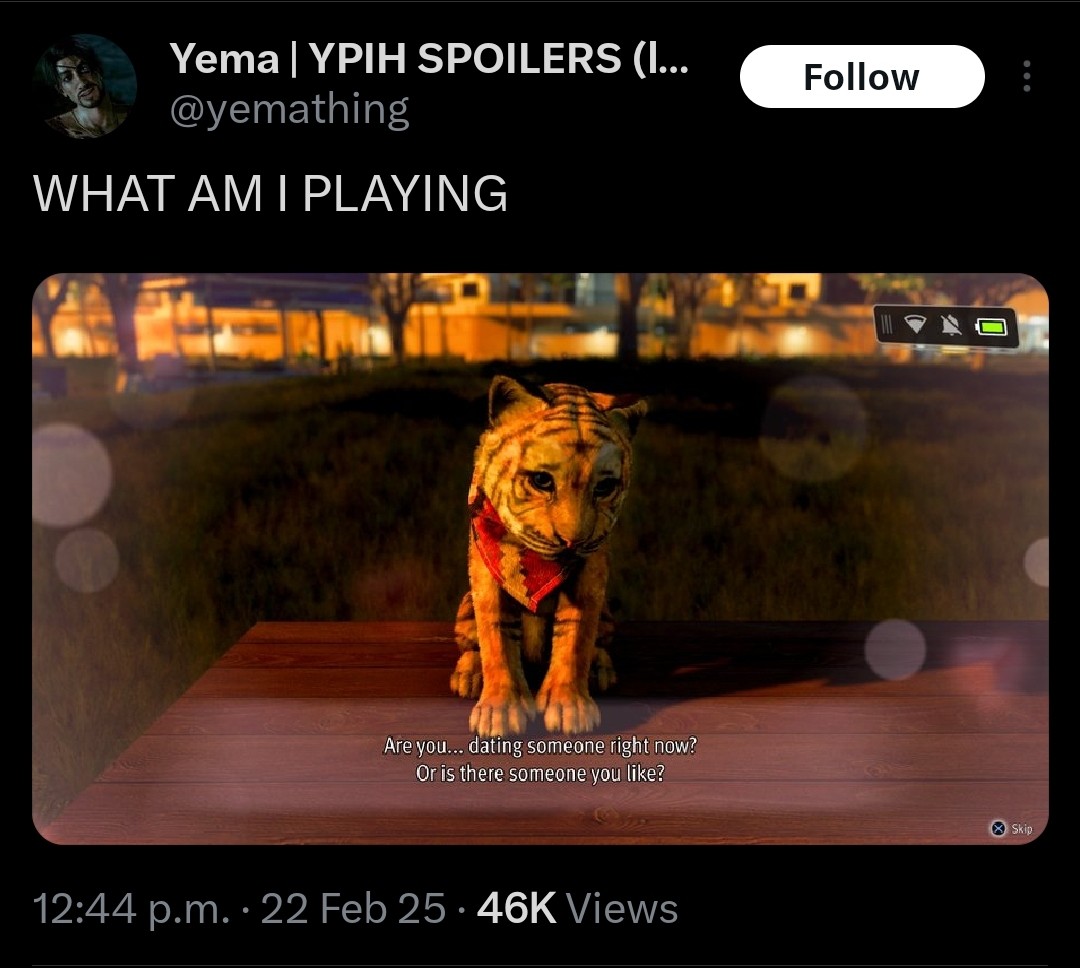Click the "Are you... dating someone" subtitle

(x=540, y=745)
